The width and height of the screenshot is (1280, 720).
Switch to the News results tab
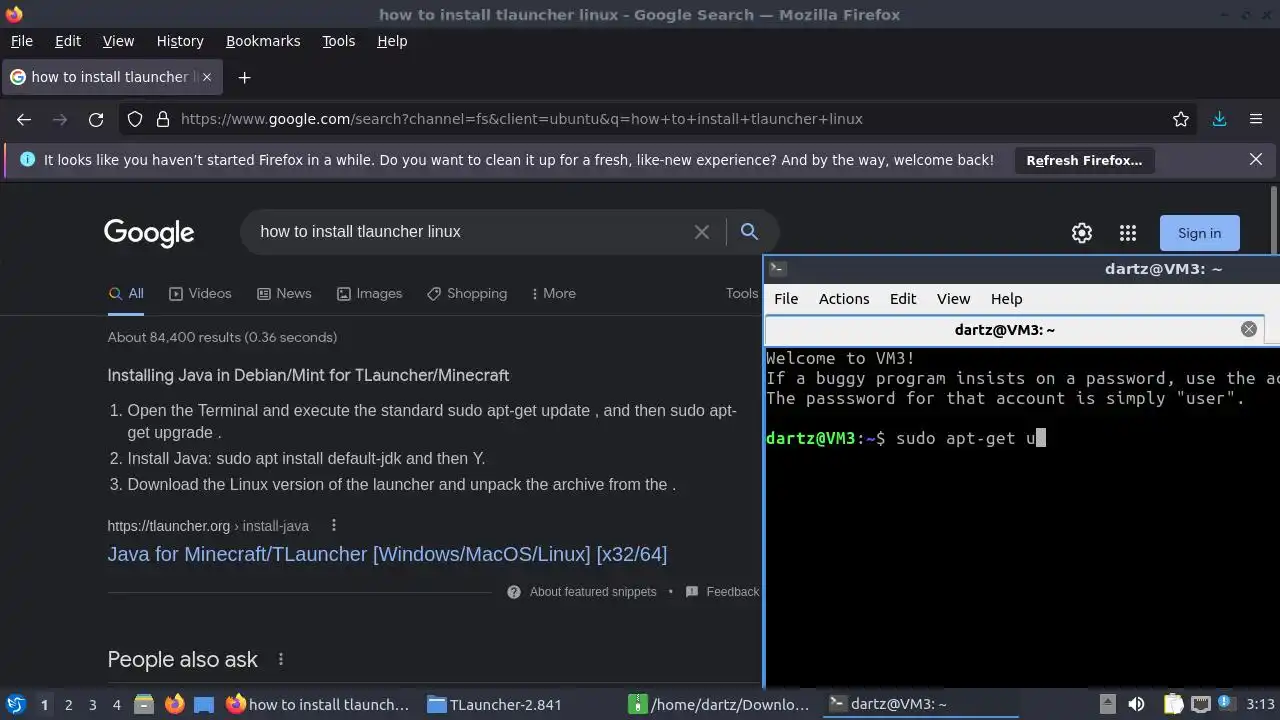[x=284, y=294]
